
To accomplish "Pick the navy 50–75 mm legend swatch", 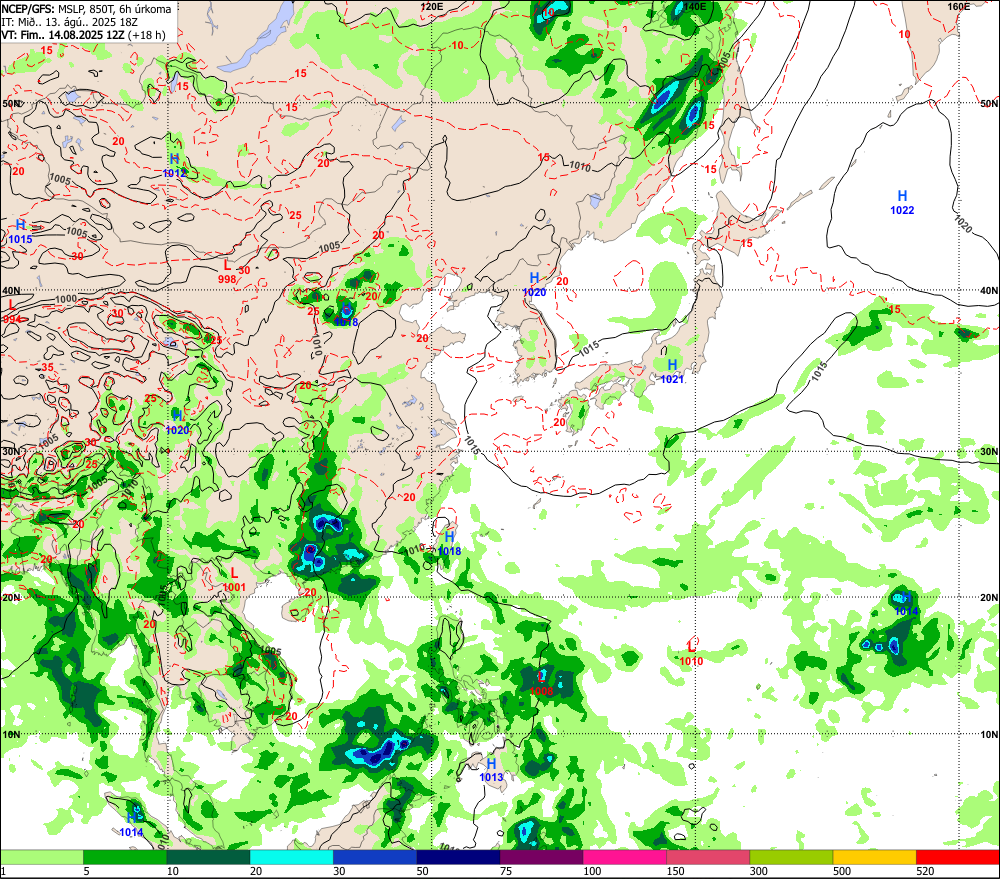I will click(x=458, y=857).
